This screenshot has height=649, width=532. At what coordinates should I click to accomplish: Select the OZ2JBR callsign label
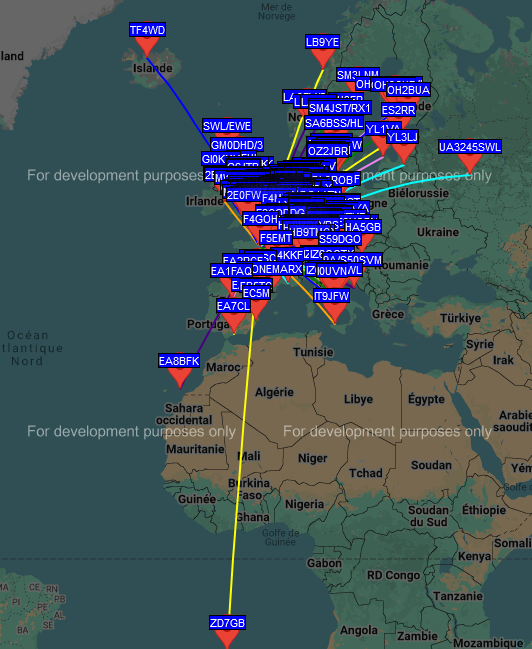click(x=329, y=151)
